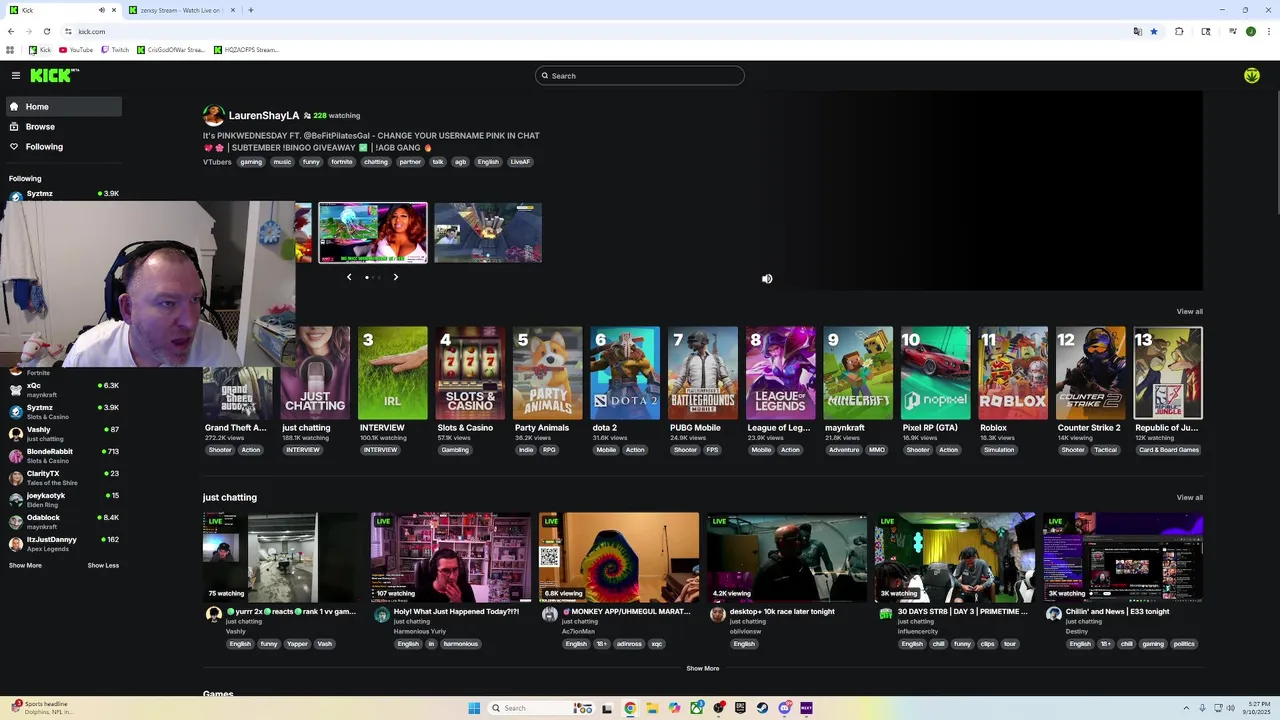The height and width of the screenshot is (720, 1280).
Task: Click View all for just chatting
Action: point(1189,498)
